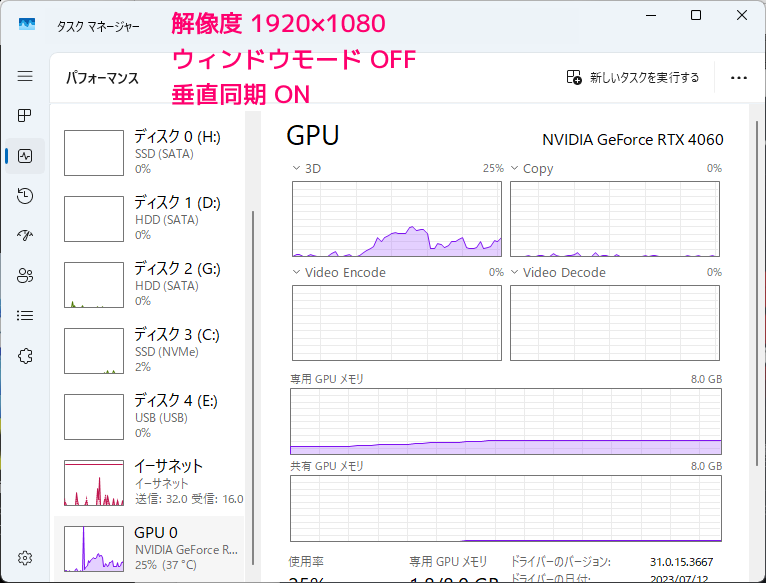766x583 pixels.
Task: Open the App history page icon
Action: pos(25,196)
